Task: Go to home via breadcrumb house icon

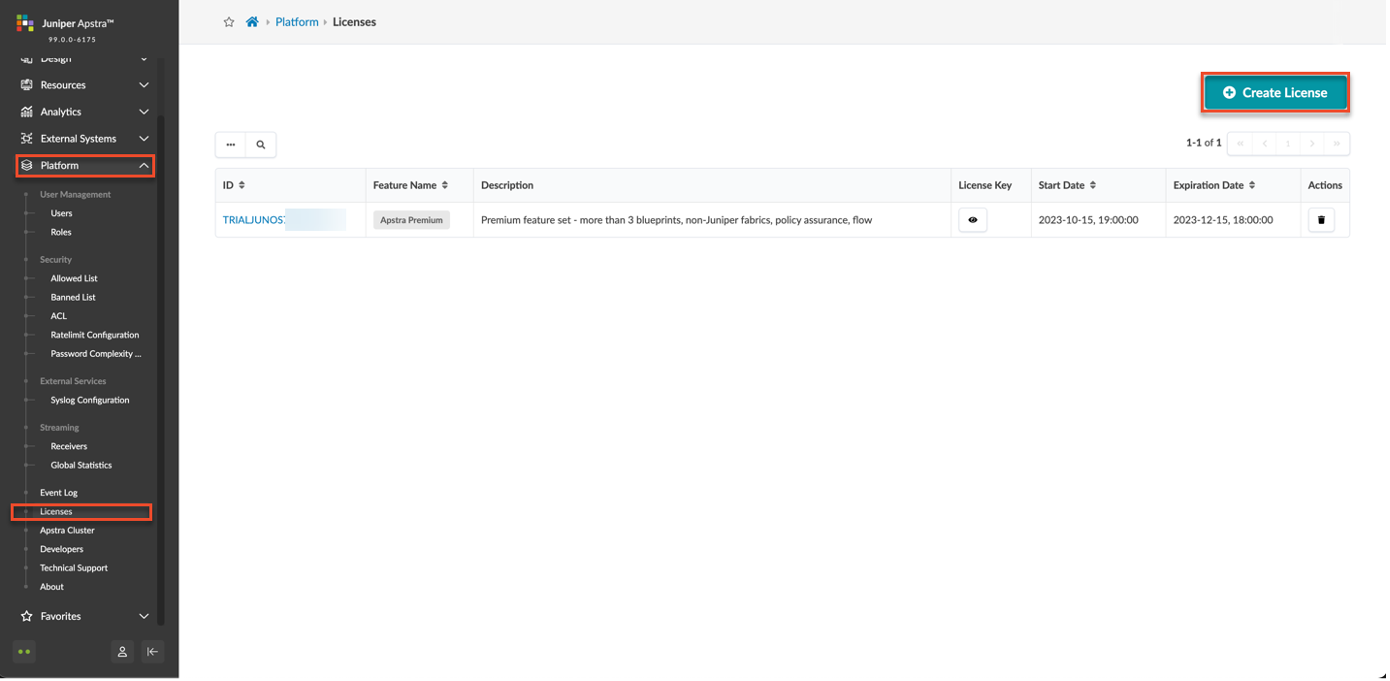Action: [x=252, y=22]
